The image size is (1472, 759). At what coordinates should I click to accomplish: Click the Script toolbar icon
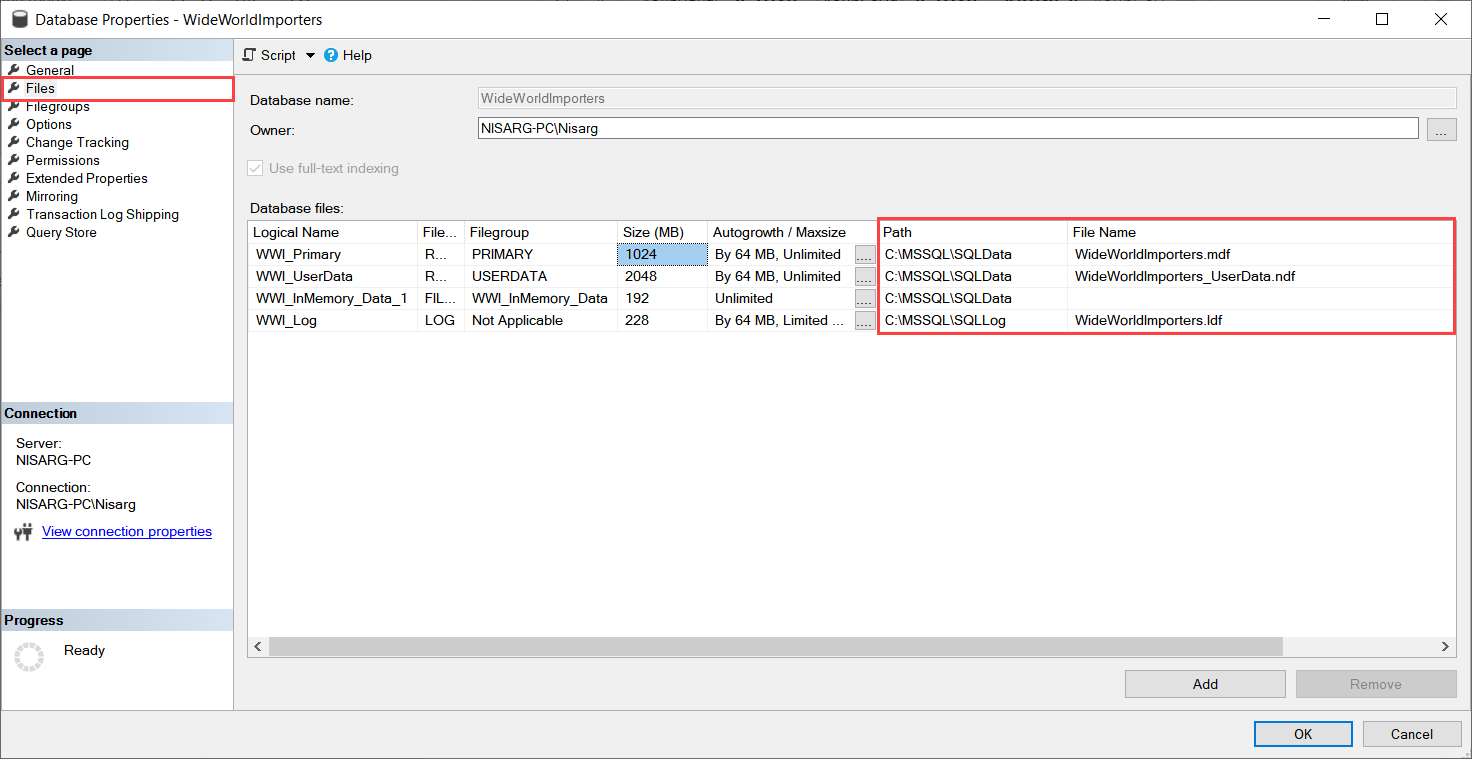pos(250,55)
